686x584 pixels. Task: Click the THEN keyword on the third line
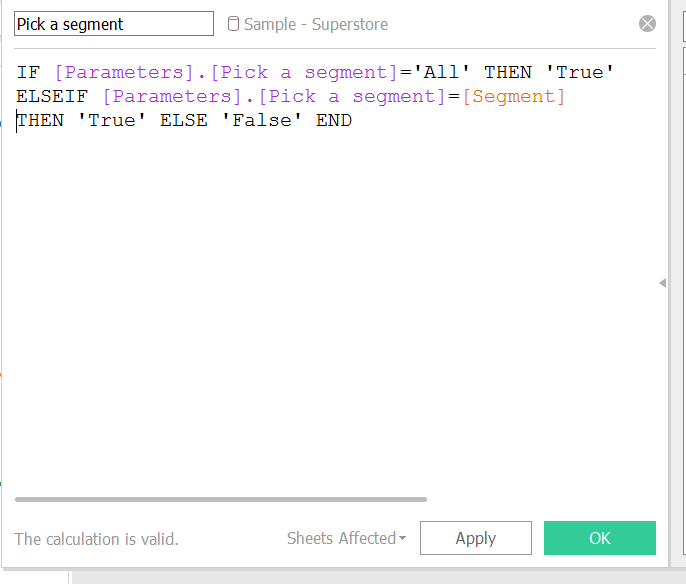tap(41, 121)
